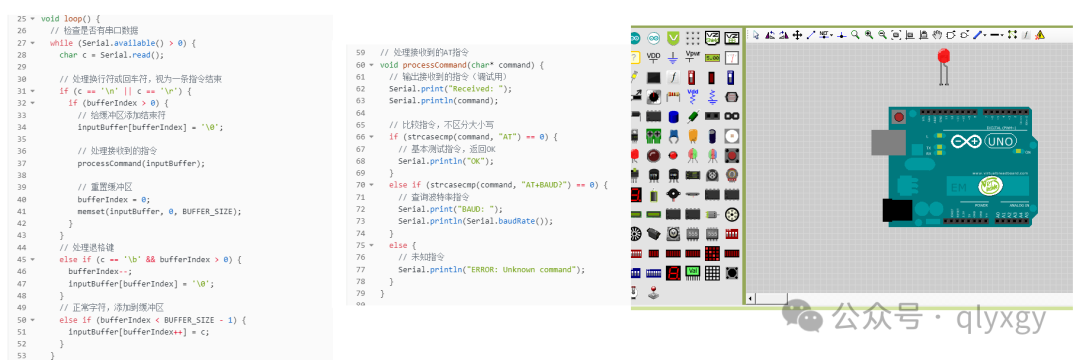The image size is (1080, 360).
Task: Open the NET label dropdown arrow
Action: pyautogui.click(x=831, y=35)
